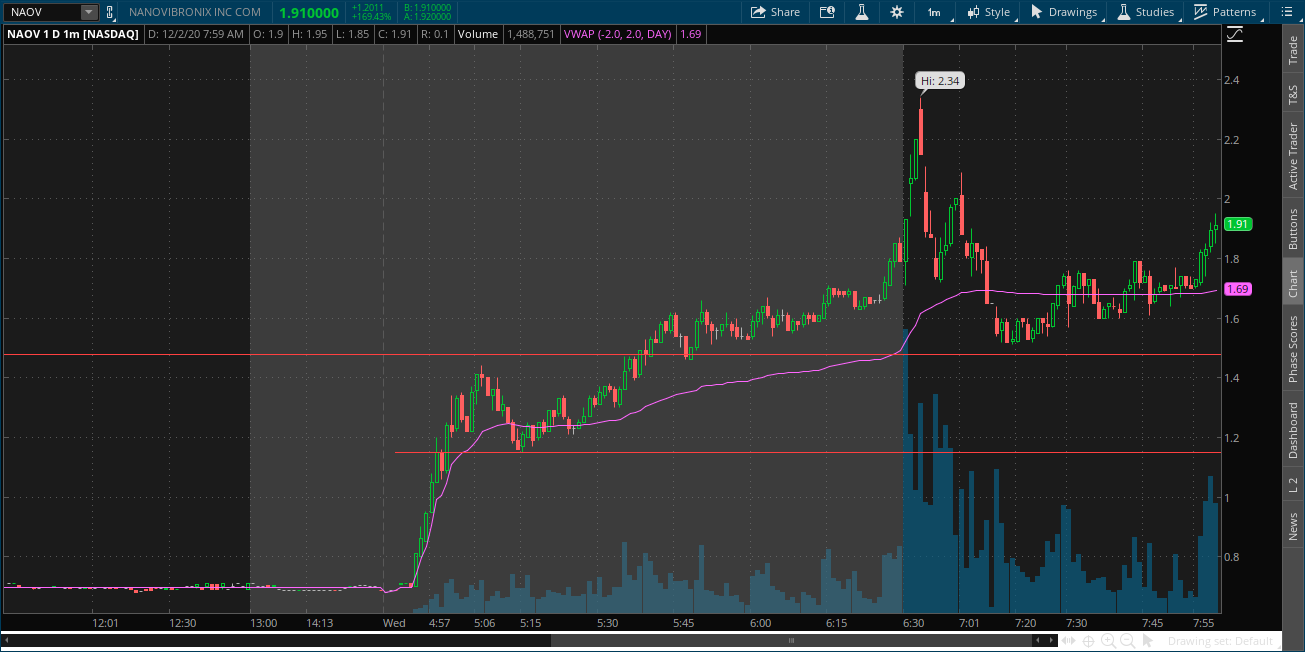Click the 2.4 price axis label

tap(1233, 80)
